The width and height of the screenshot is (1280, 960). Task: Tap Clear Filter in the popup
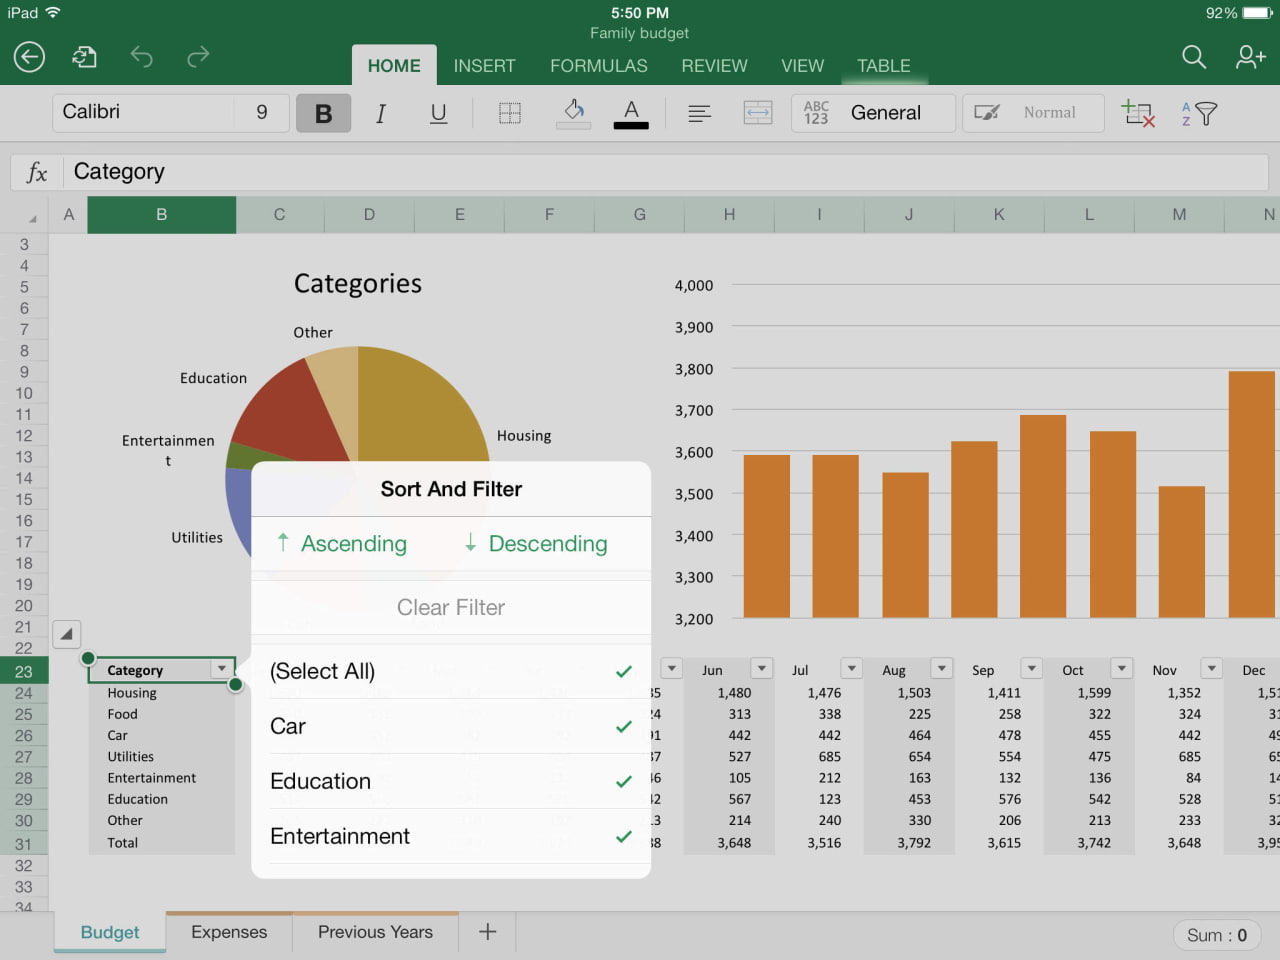click(450, 607)
